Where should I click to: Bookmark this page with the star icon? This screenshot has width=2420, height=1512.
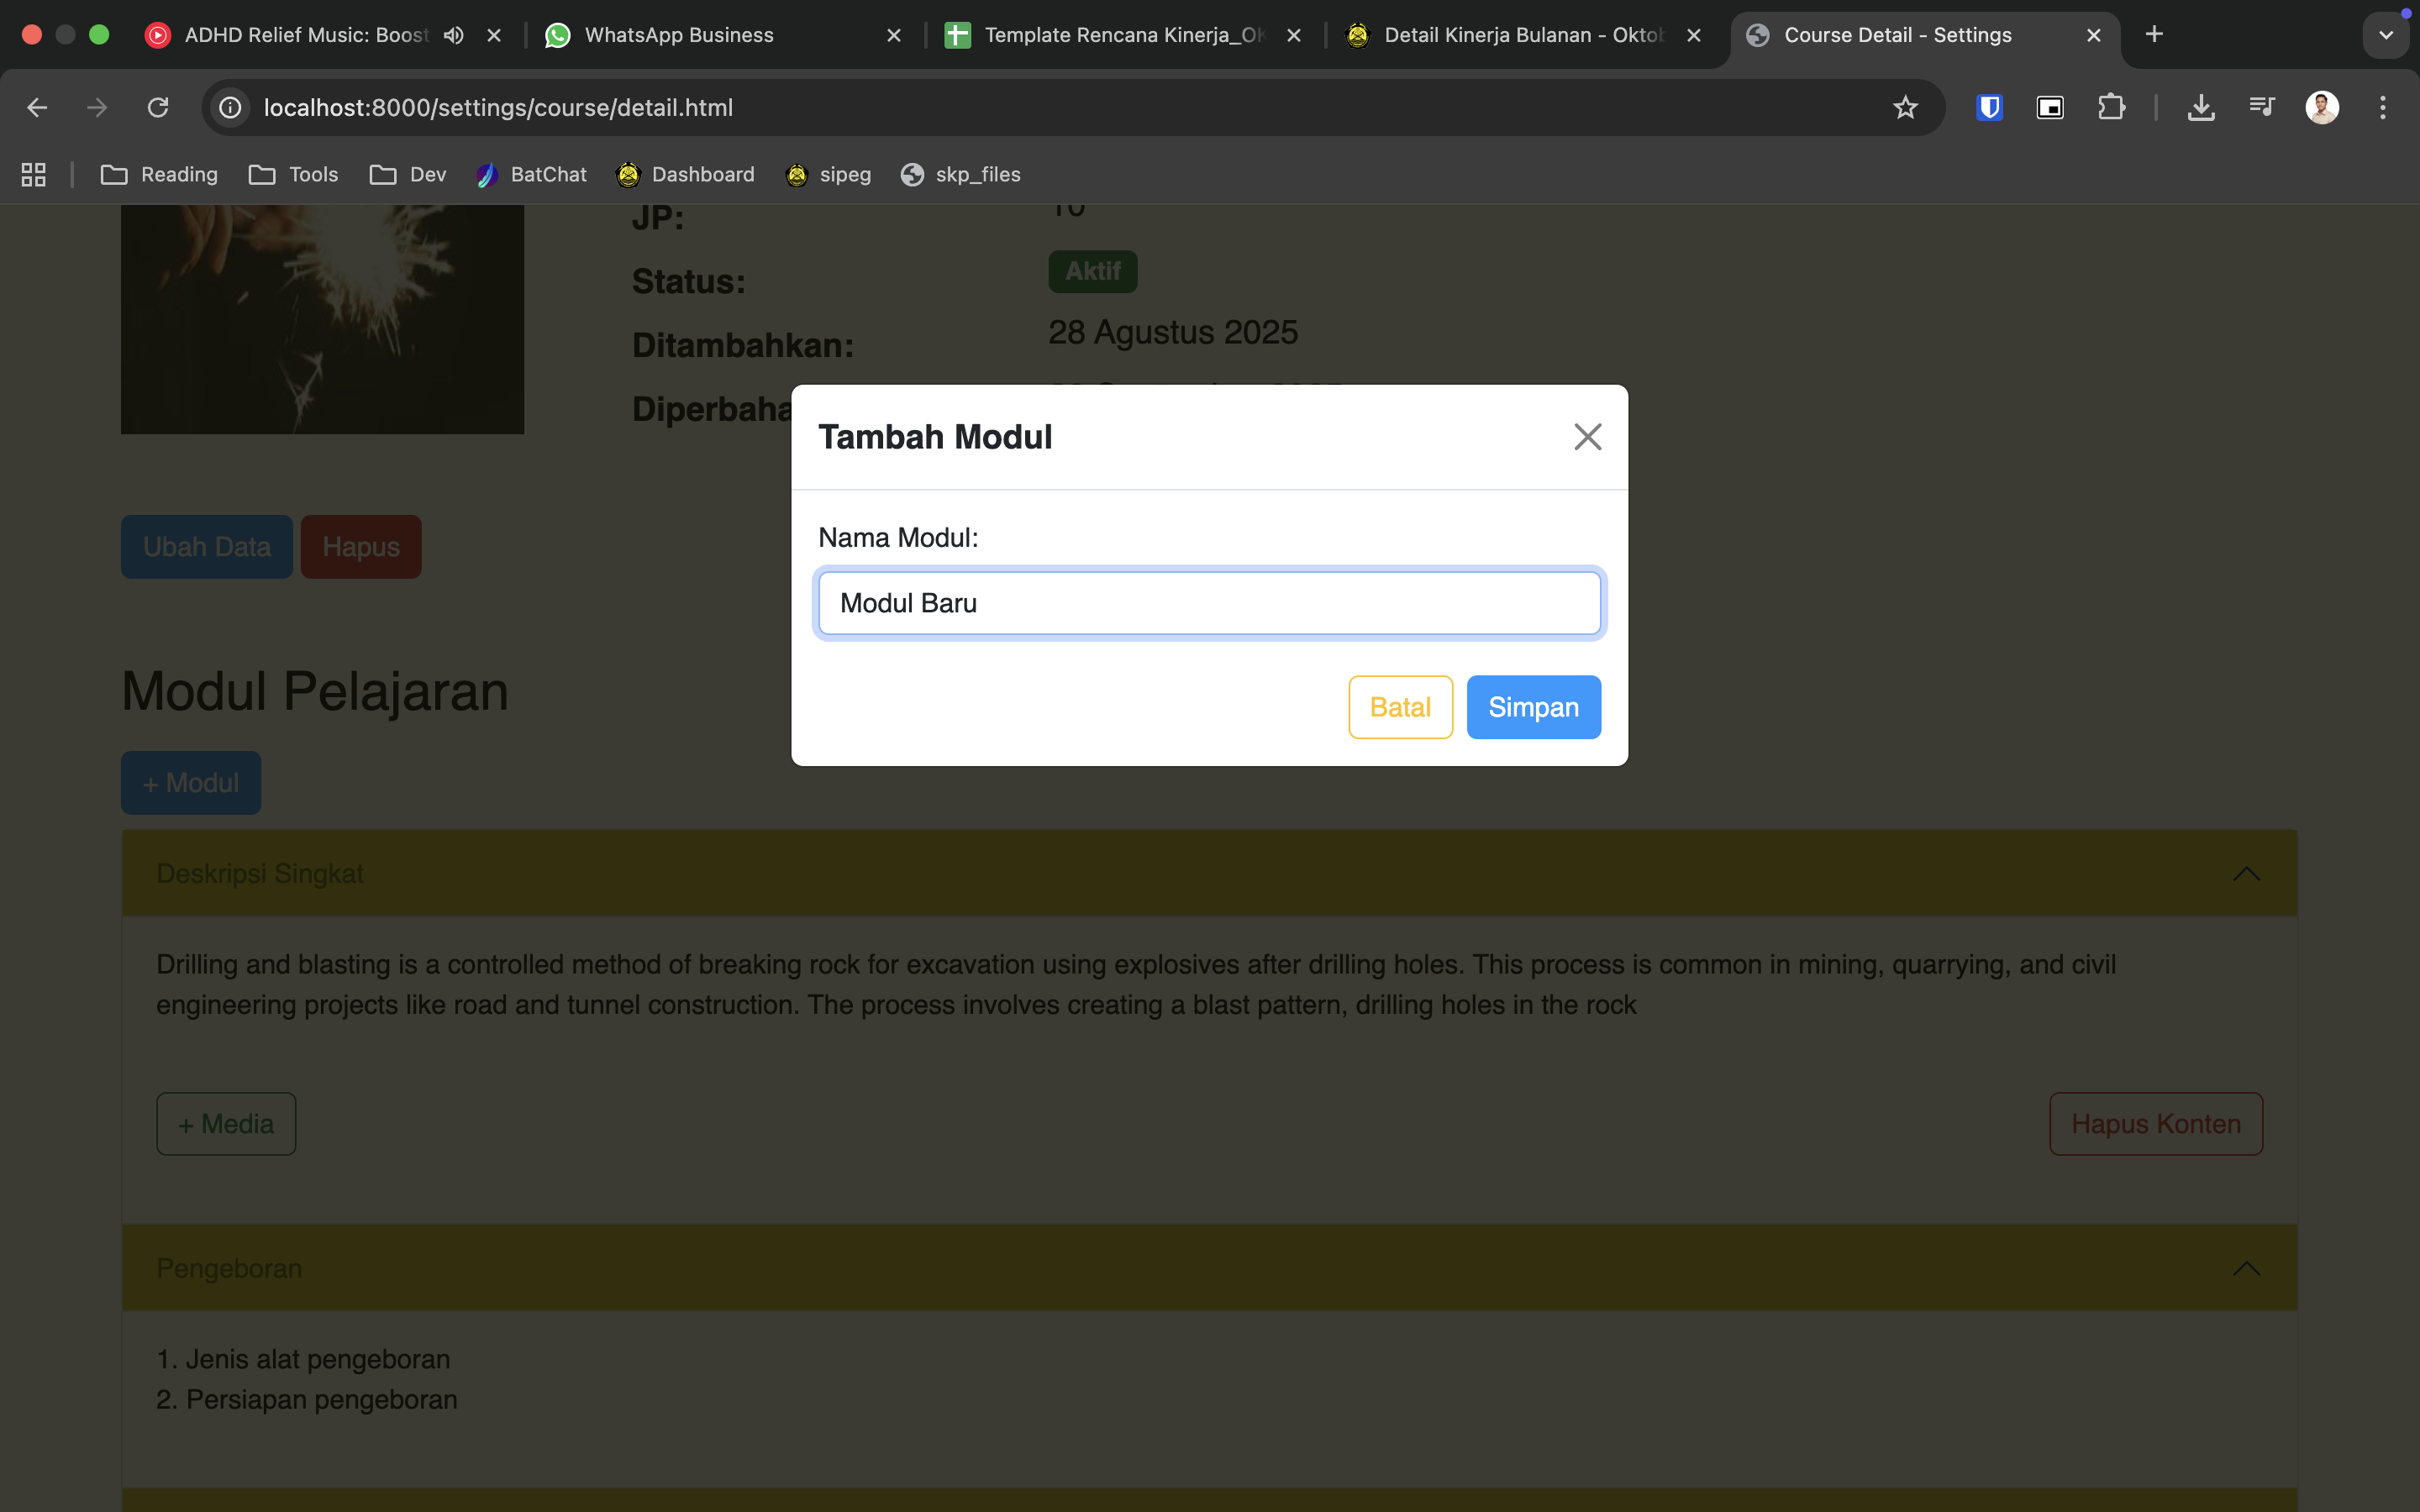(x=1905, y=107)
